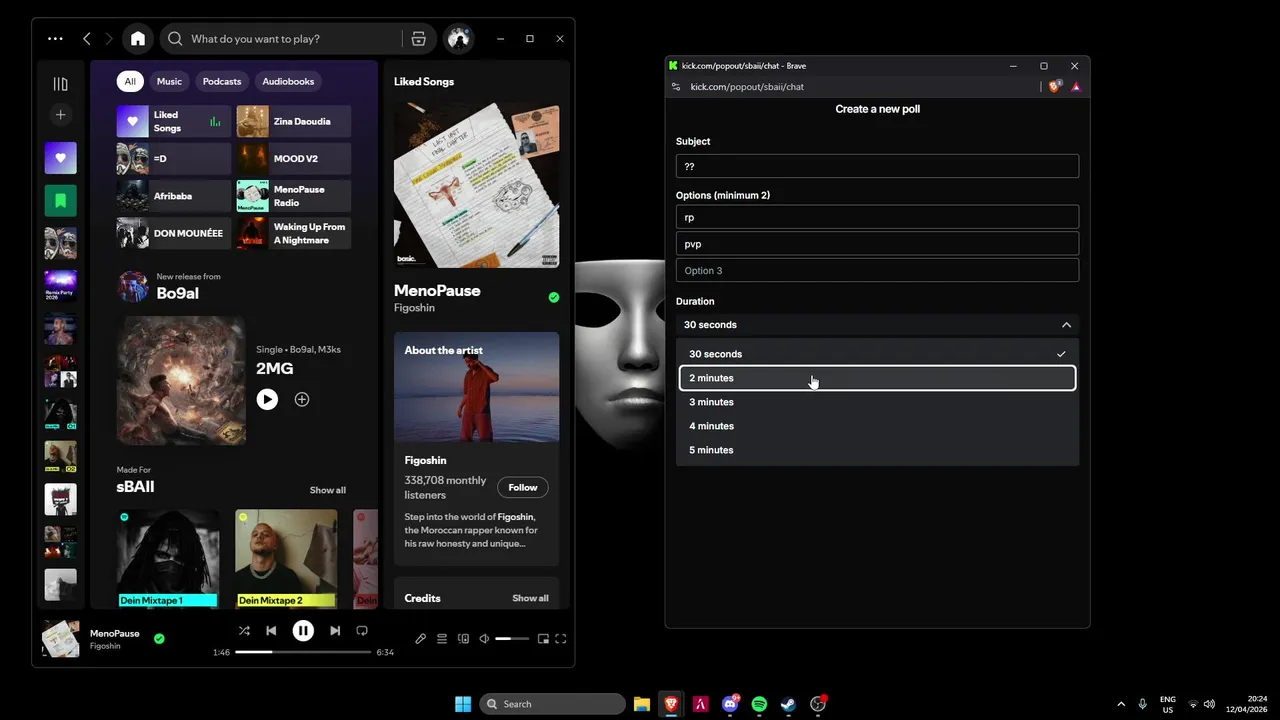Open Steam from taskbar
The height and width of the screenshot is (720, 1280).
tap(789, 704)
